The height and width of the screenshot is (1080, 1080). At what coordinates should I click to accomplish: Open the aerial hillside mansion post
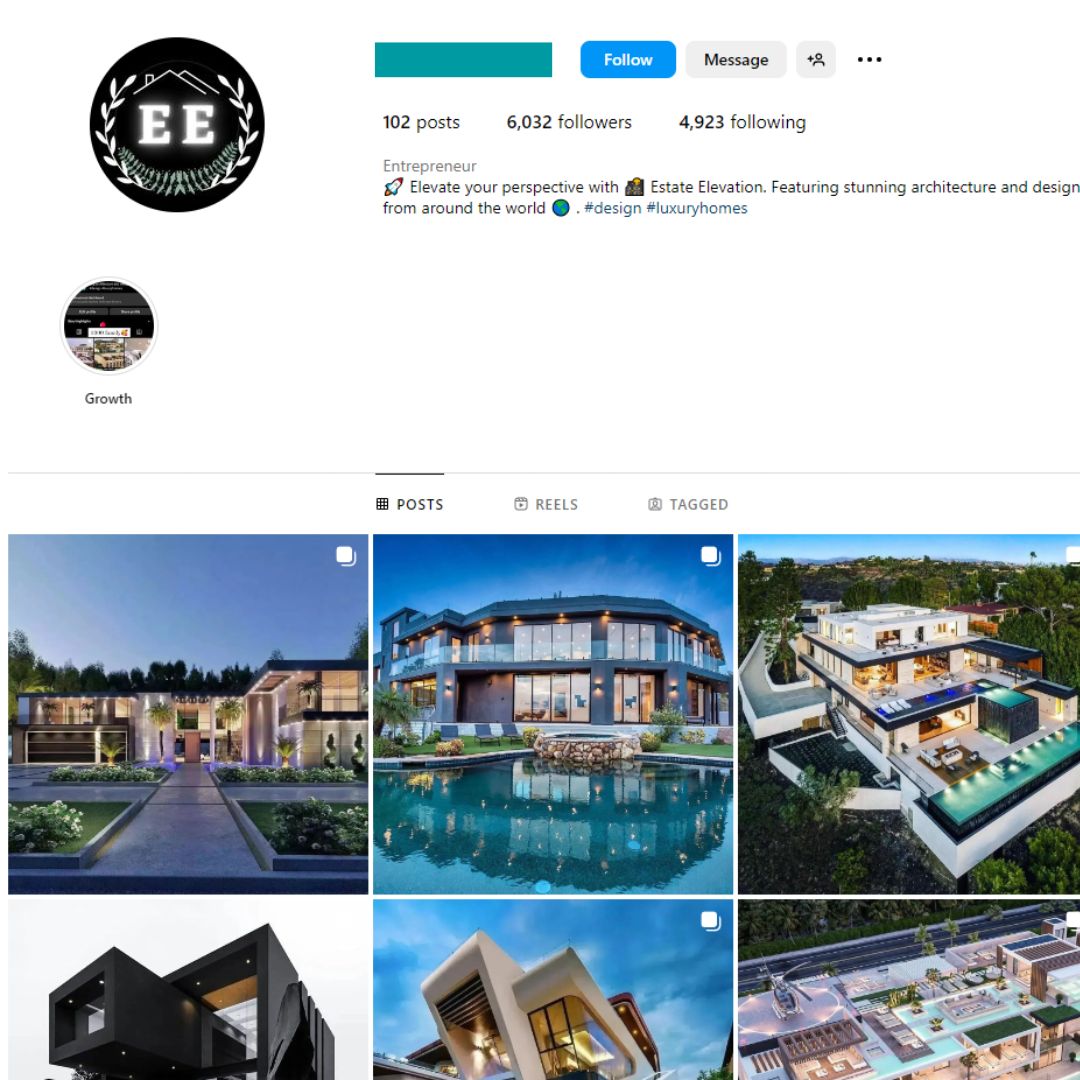pos(908,714)
